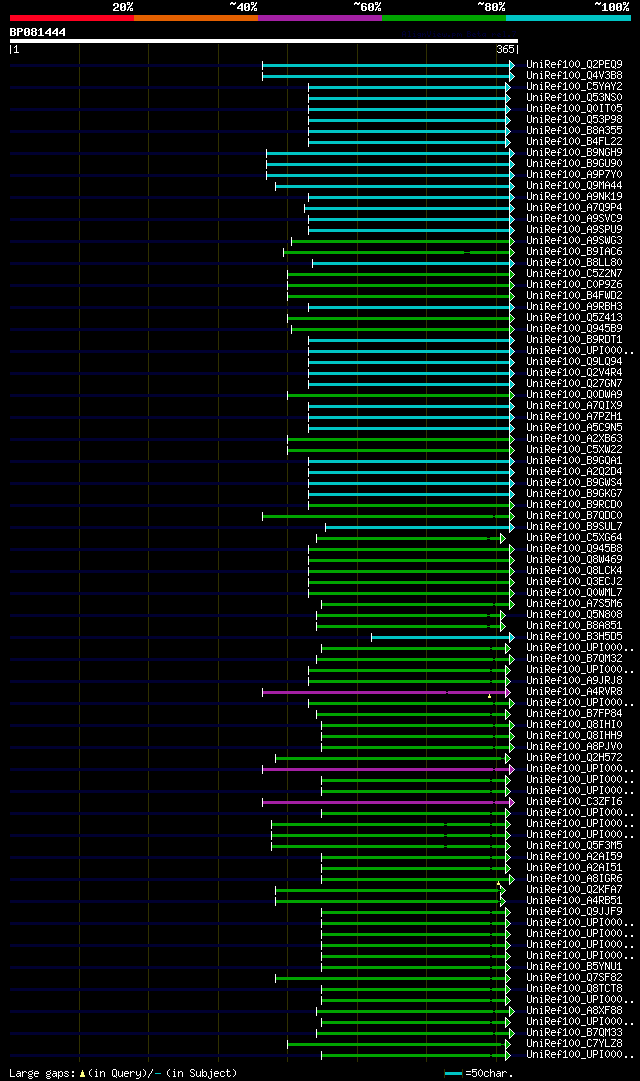Click the white query sequence bar

[x=263, y=41]
